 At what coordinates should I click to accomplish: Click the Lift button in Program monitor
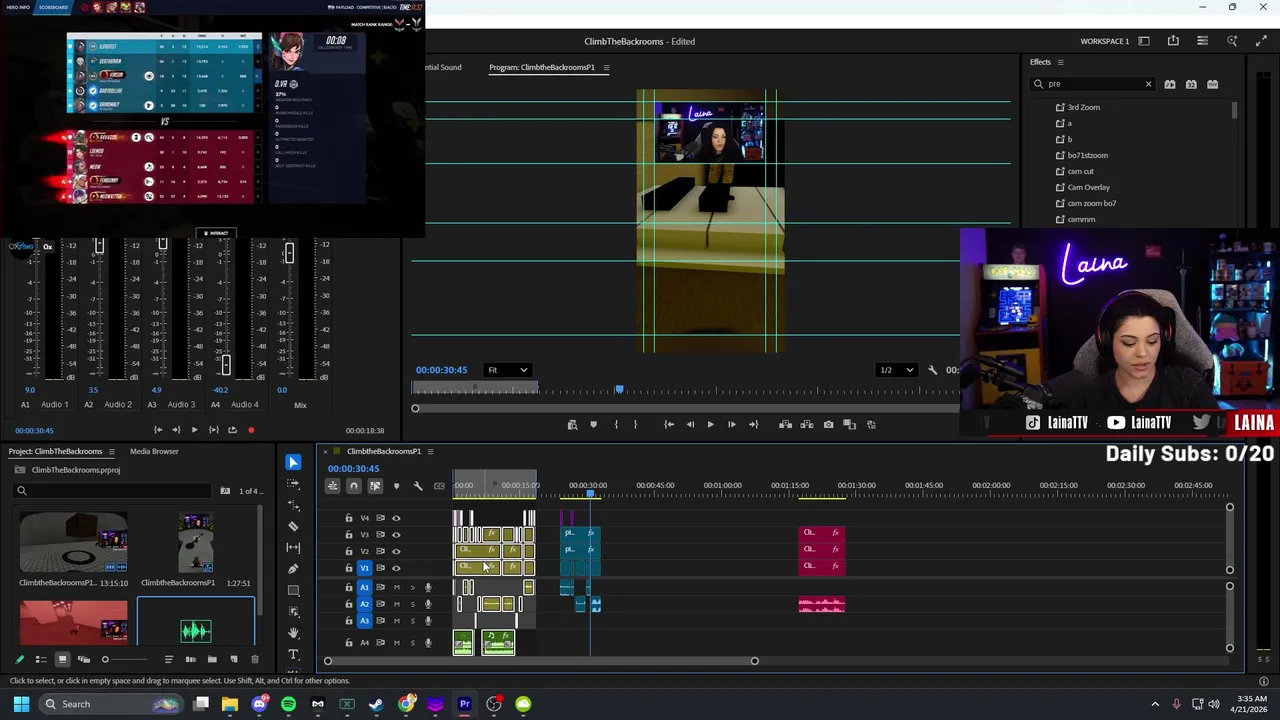point(785,425)
